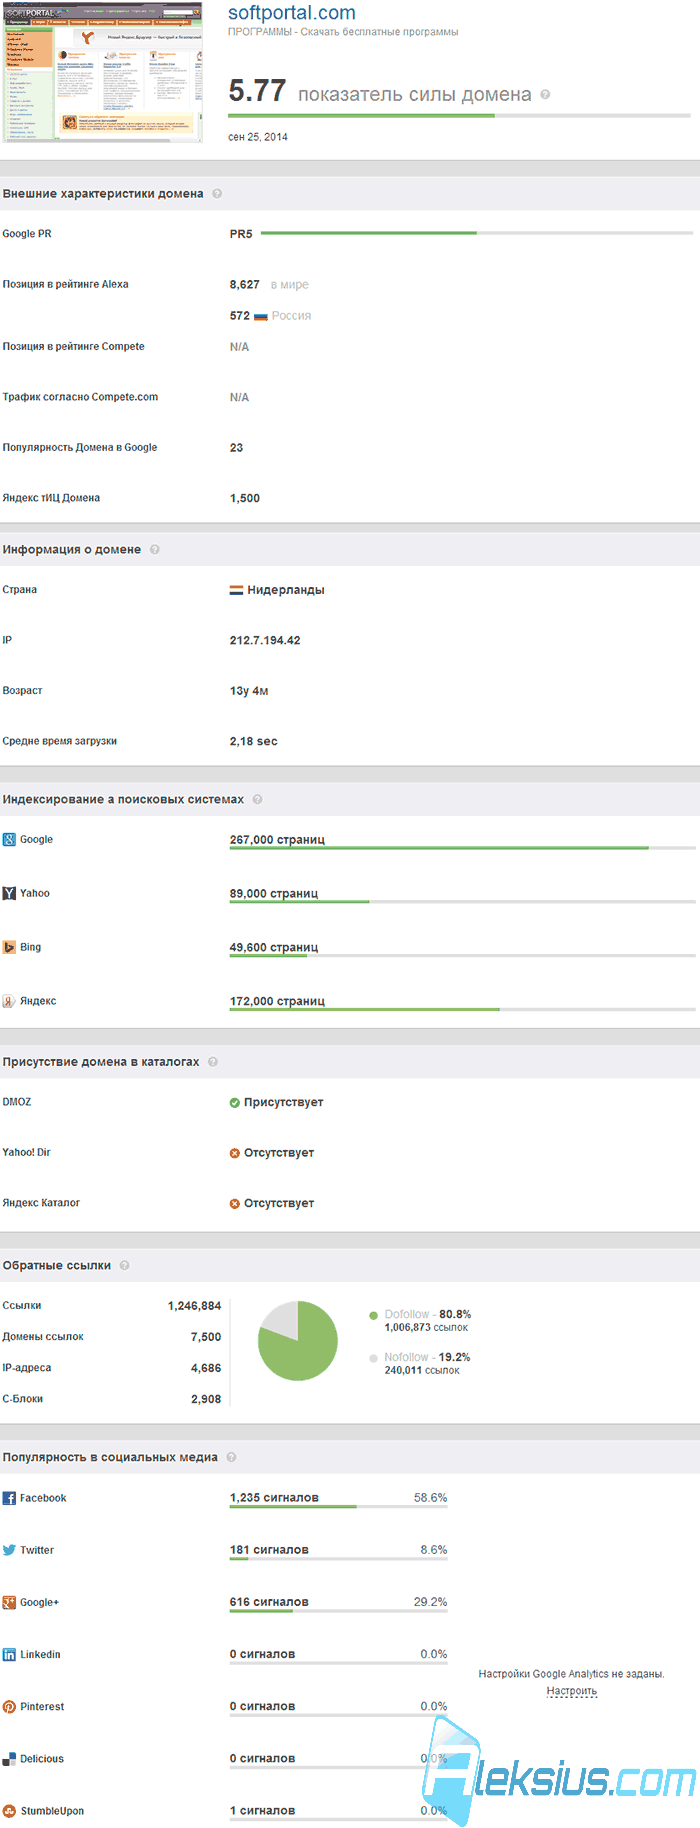
Task: Click the Яндекс search engine icon
Action: tap(9, 1001)
